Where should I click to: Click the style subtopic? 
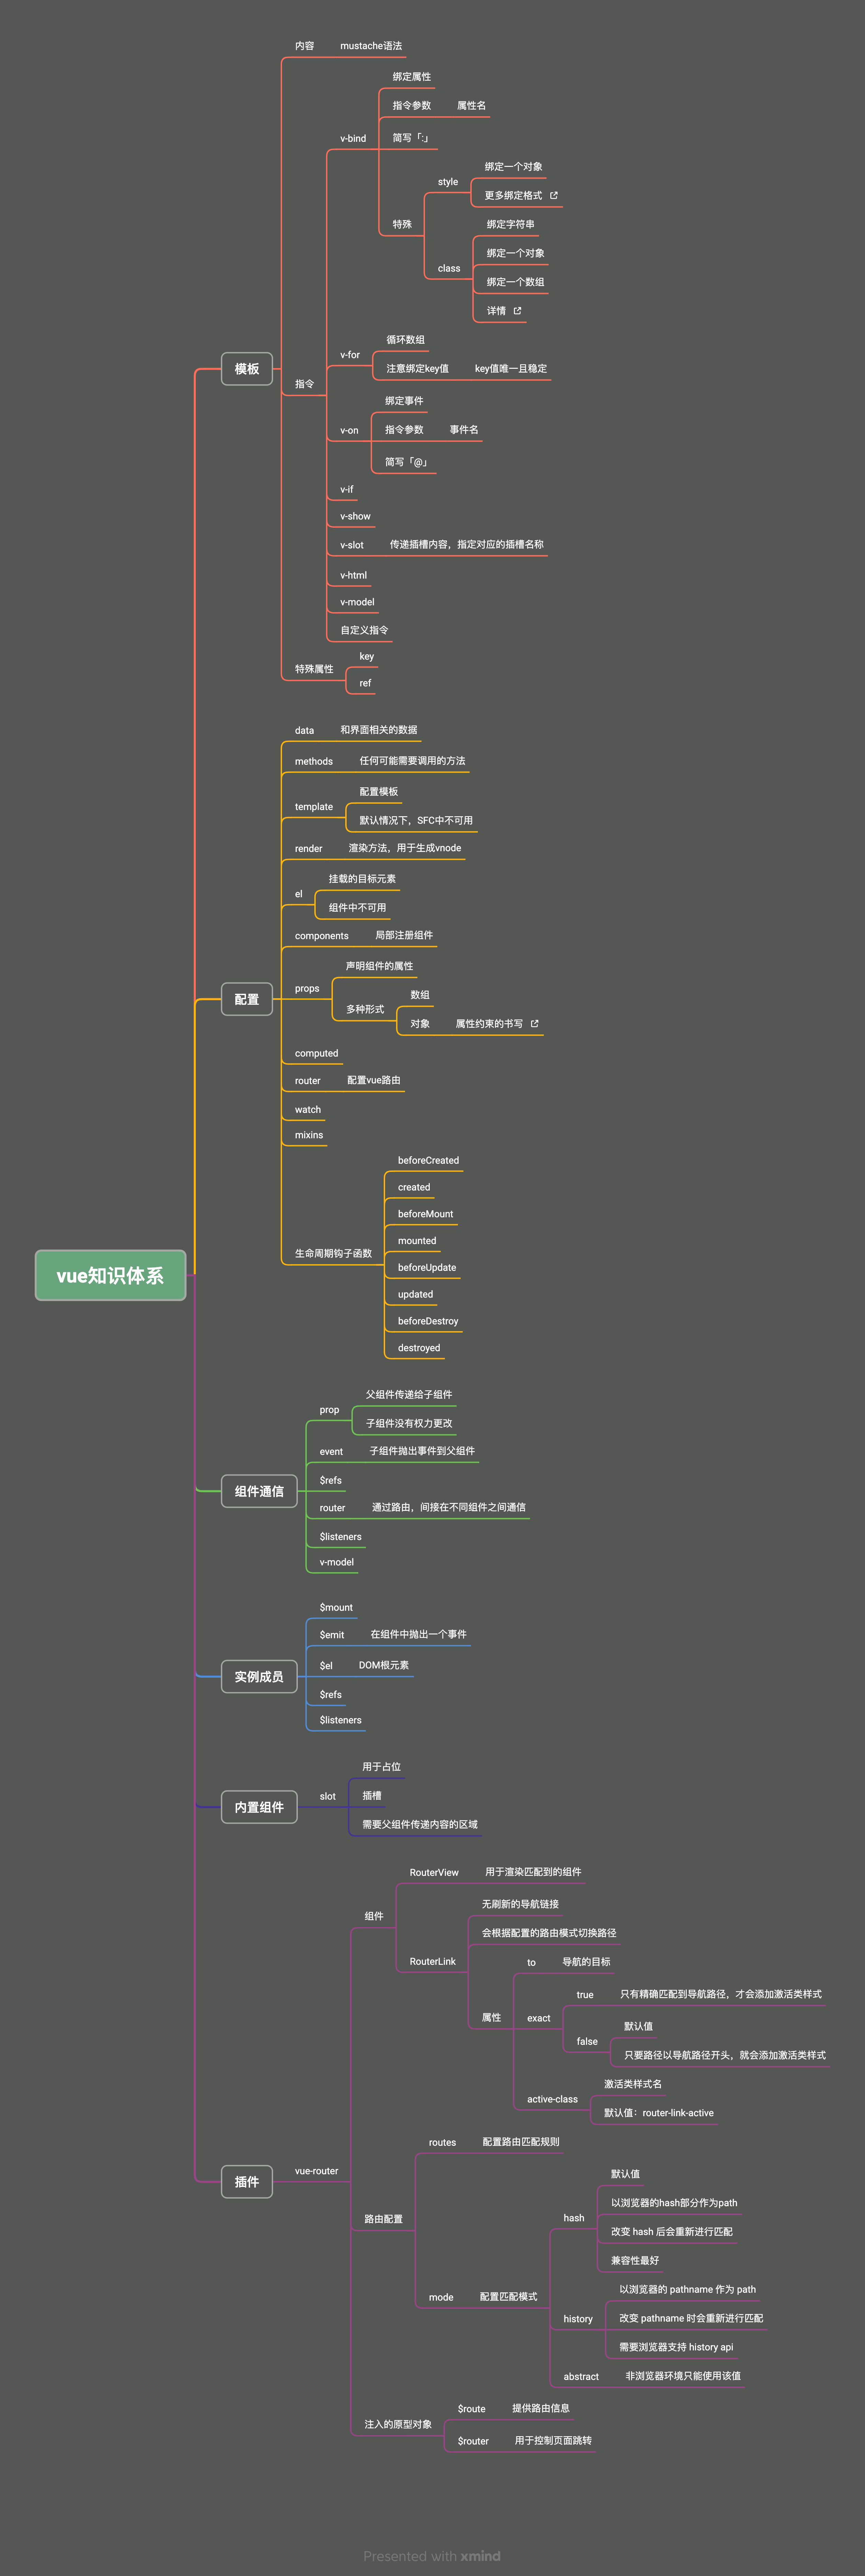pos(448,182)
